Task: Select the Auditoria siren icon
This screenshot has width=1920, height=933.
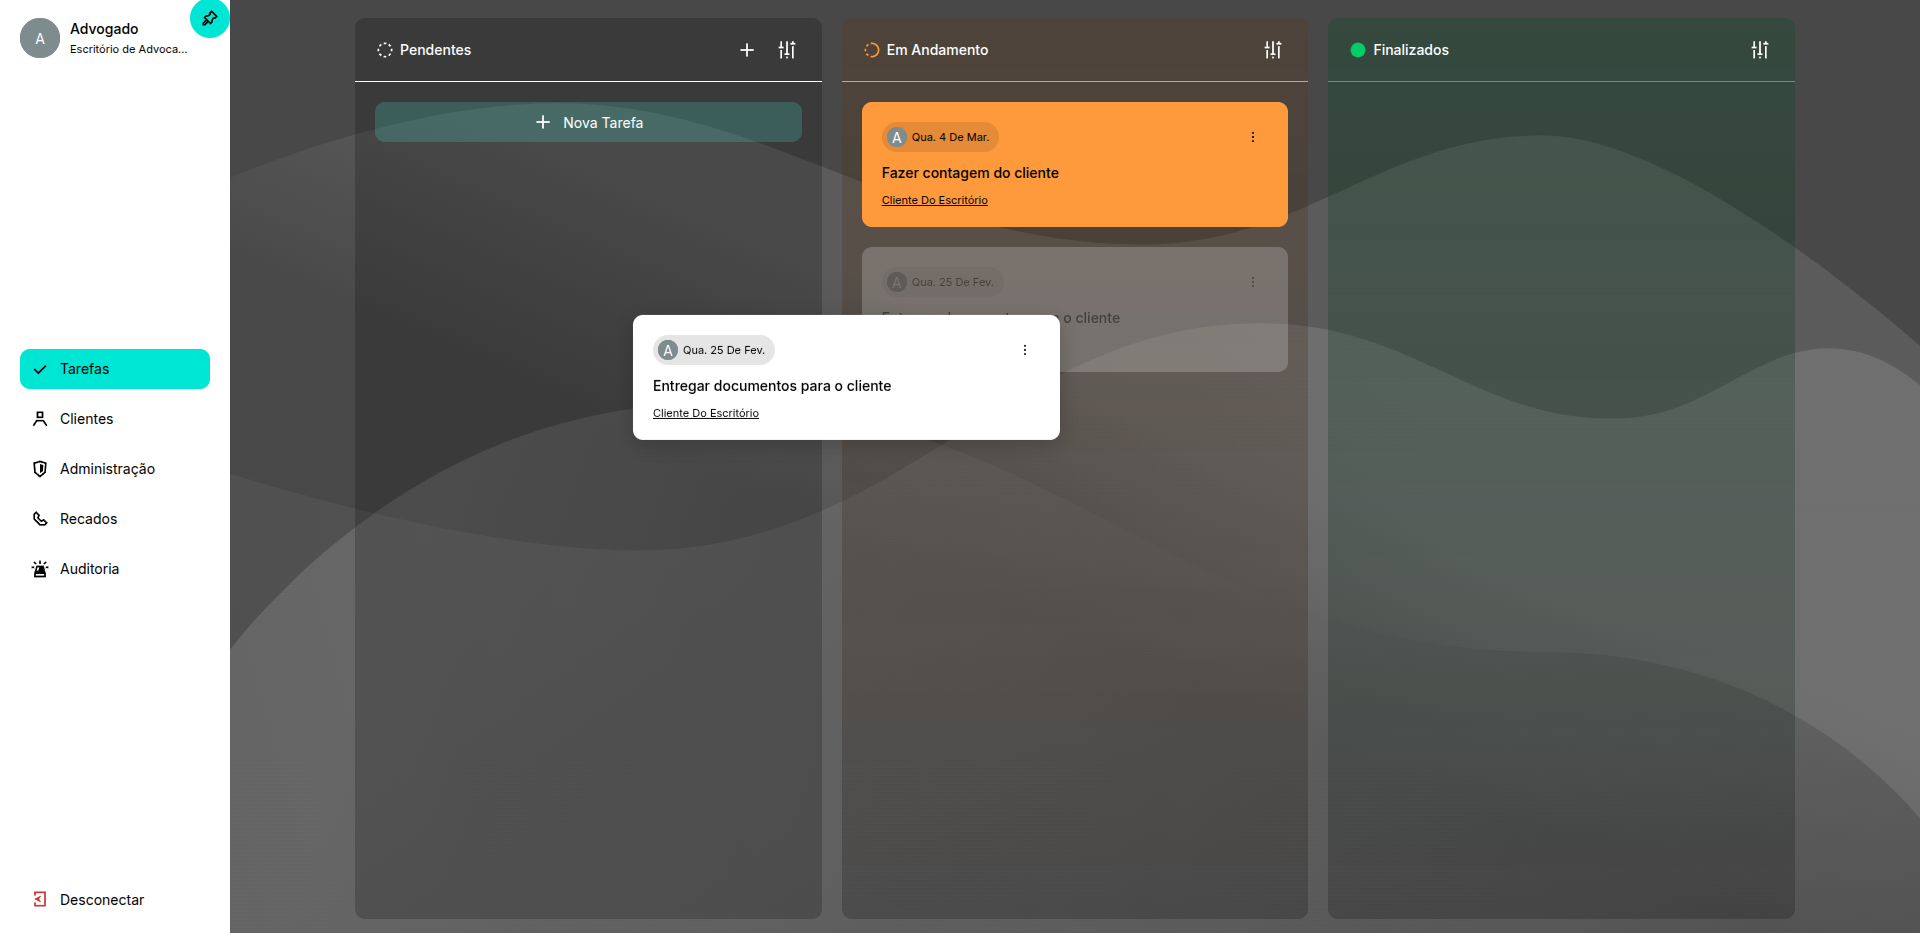Action: coord(40,569)
